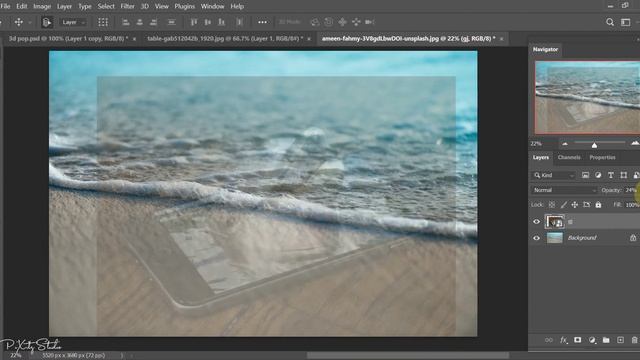This screenshot has height=360, width=640.
Task: Align vertical centers icon
Action: (208, 22)
